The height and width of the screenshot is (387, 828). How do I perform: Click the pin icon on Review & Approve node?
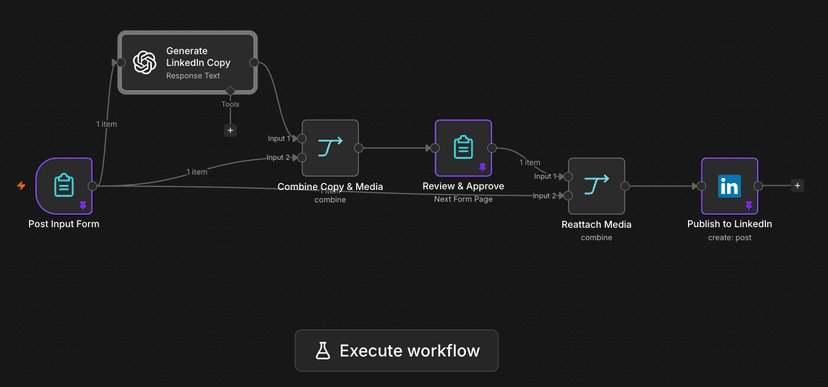coord(482,167)
